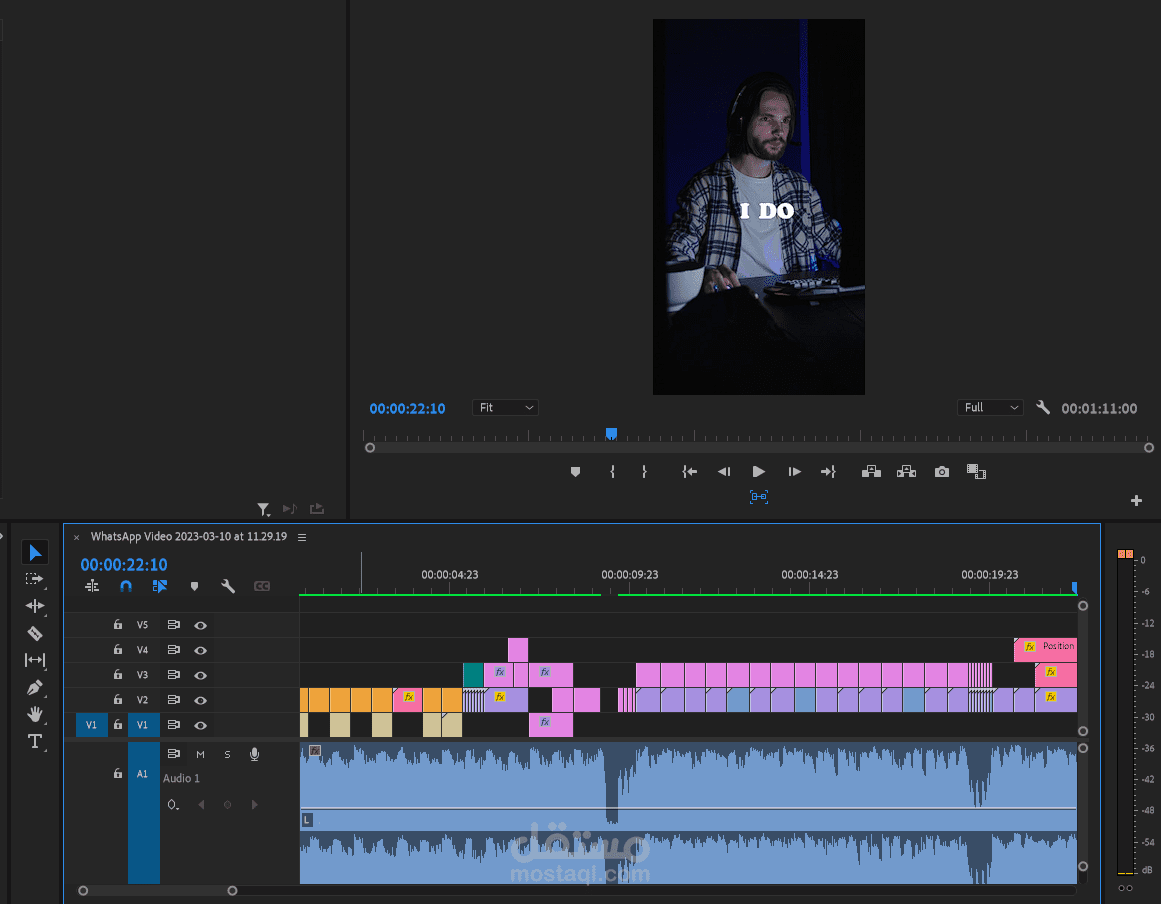1161x904 pixels.
Task: Select the Hand tool
Action: [x=34, y=714]
